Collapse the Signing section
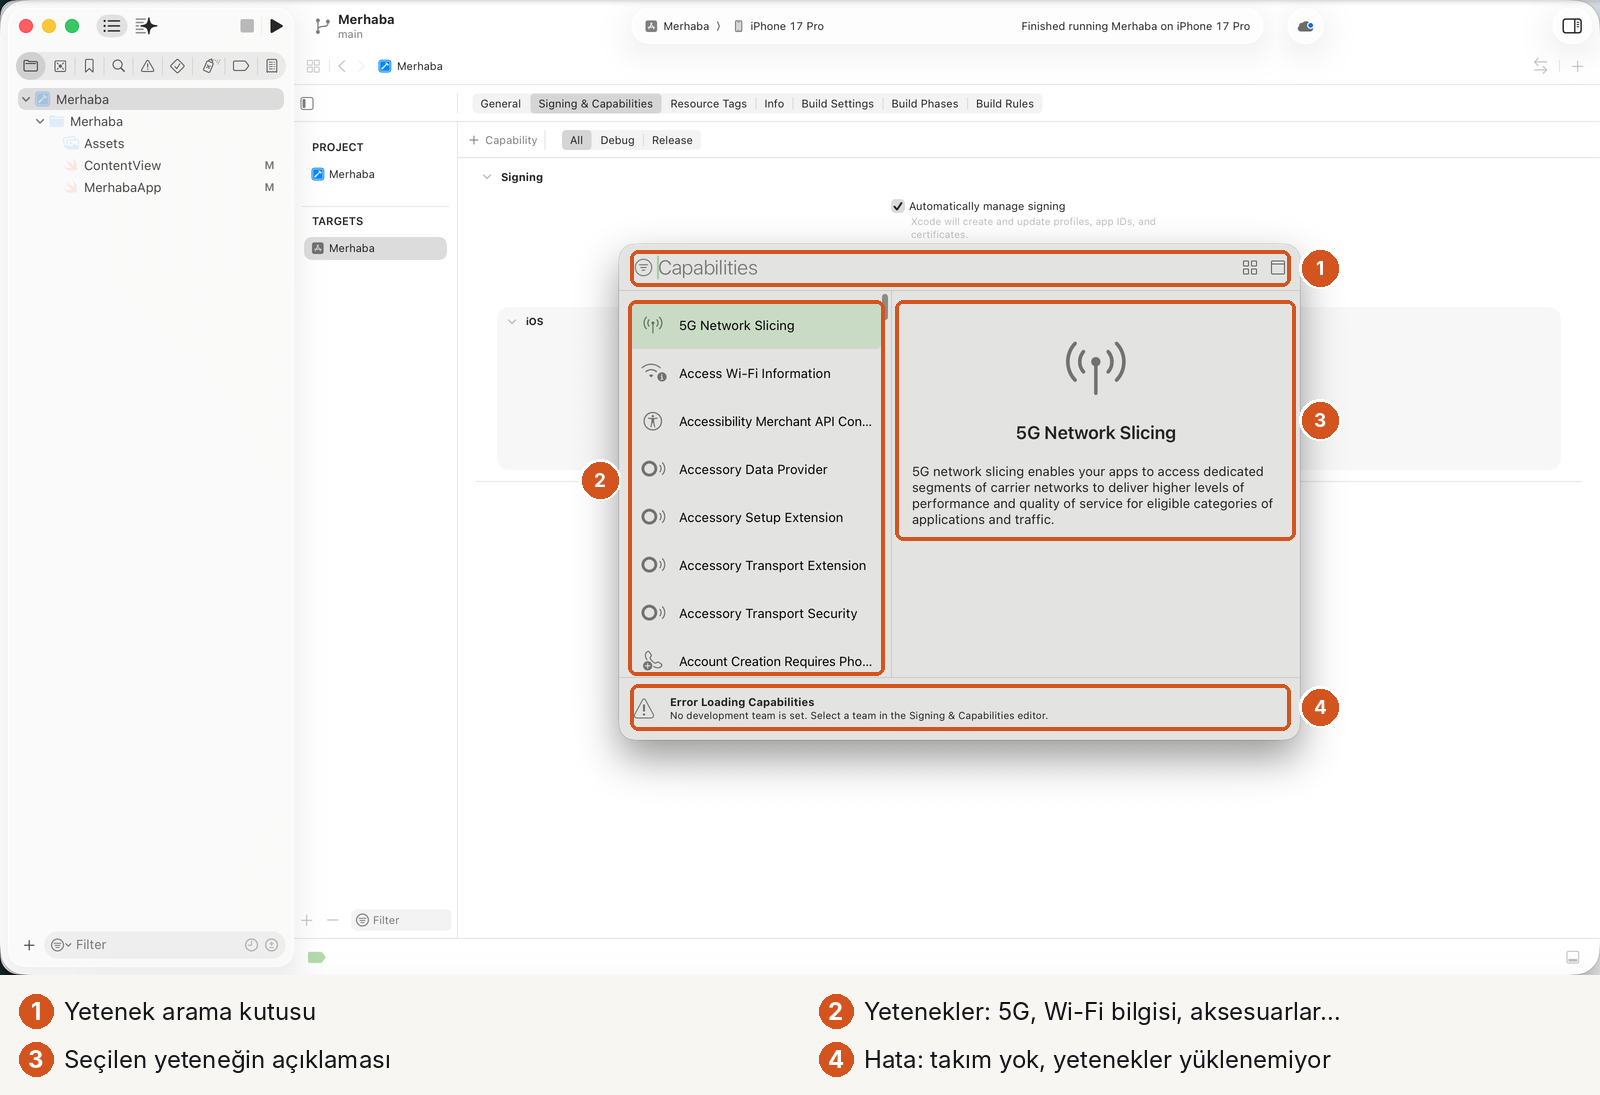The image size is (1600, 1095). [487, 177]
